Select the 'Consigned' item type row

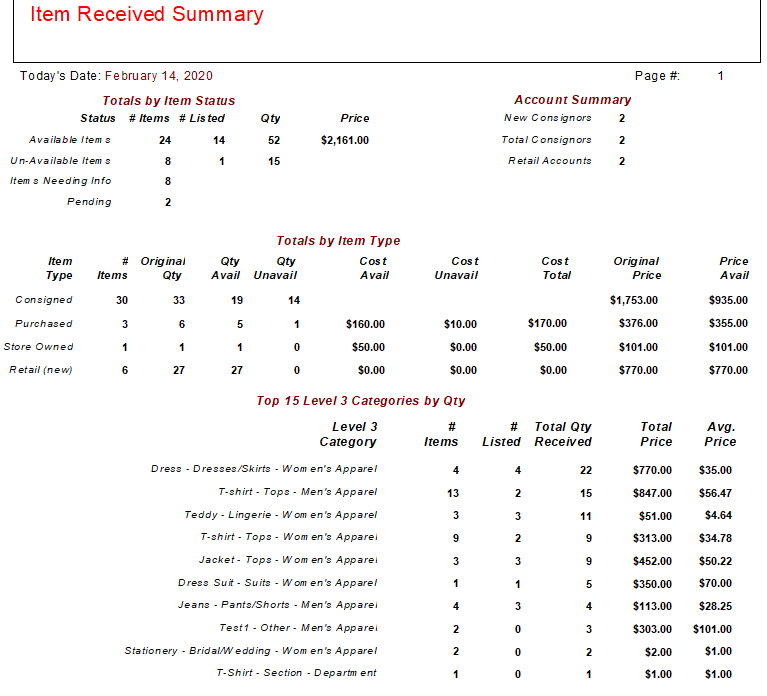[x=375, y=300]
